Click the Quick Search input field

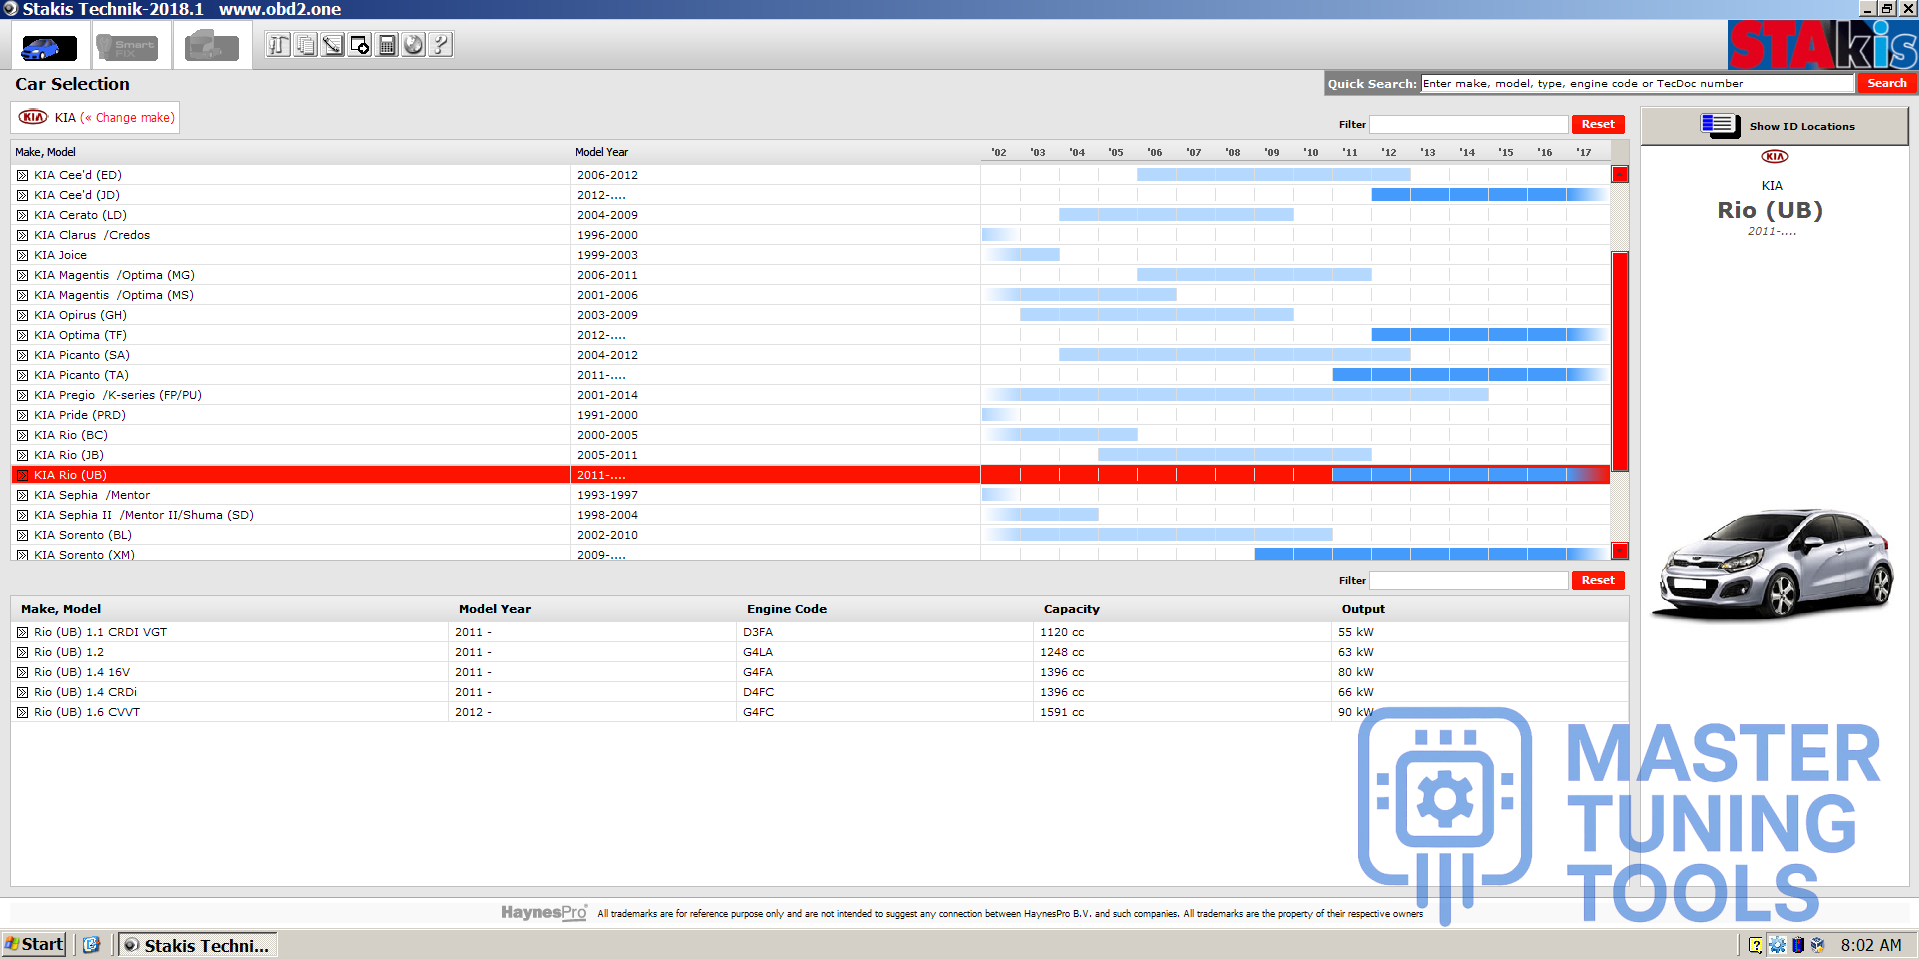point(1636,84)
